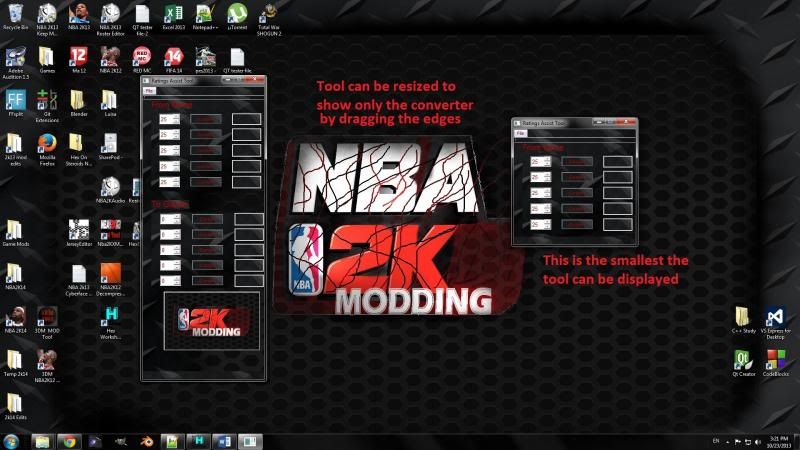Open the 3DM MOD Tool shortcut
This screenshot has height=450, width=800.
pos(47,323)
